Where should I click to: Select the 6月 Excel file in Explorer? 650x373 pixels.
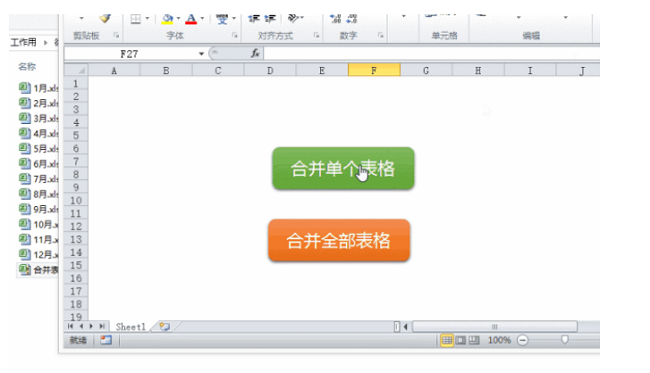(x=38, y=164)
